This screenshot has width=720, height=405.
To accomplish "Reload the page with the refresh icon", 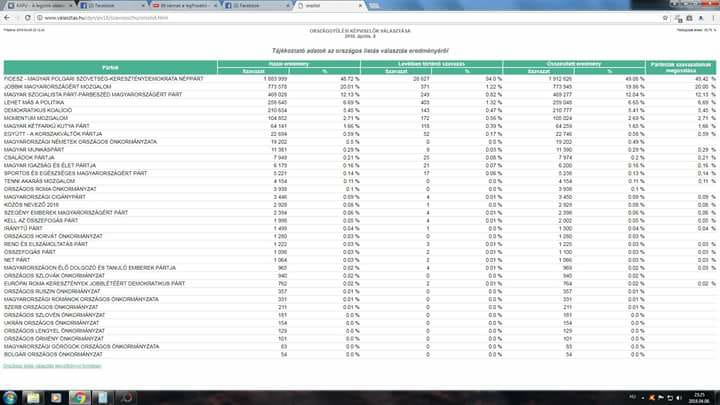I will point(28,17).
